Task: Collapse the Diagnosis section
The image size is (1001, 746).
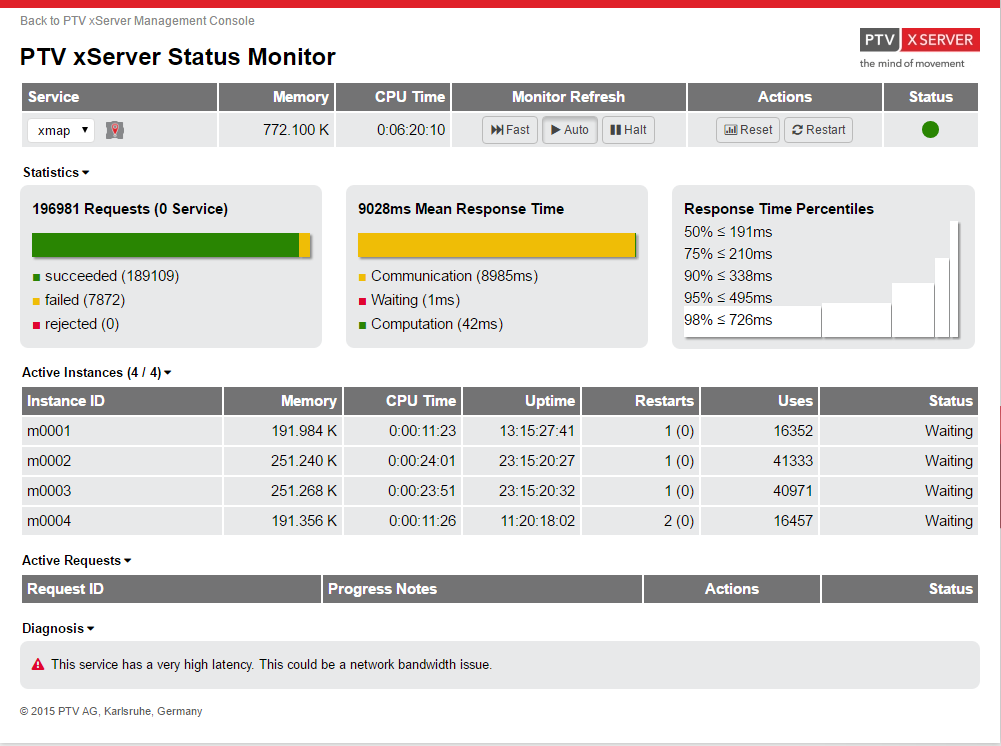Action: (x=58, y=629)
